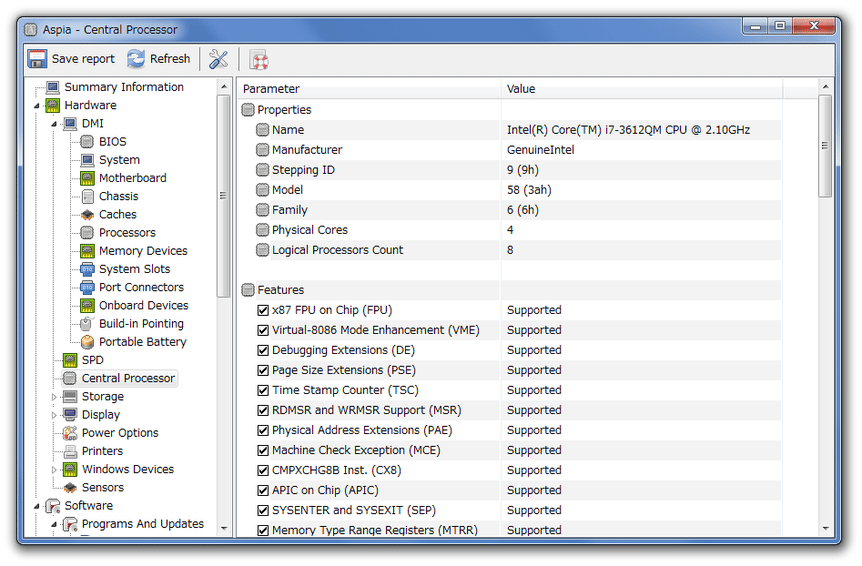
Task: Click the Display monitor icon
Action: 70,414
